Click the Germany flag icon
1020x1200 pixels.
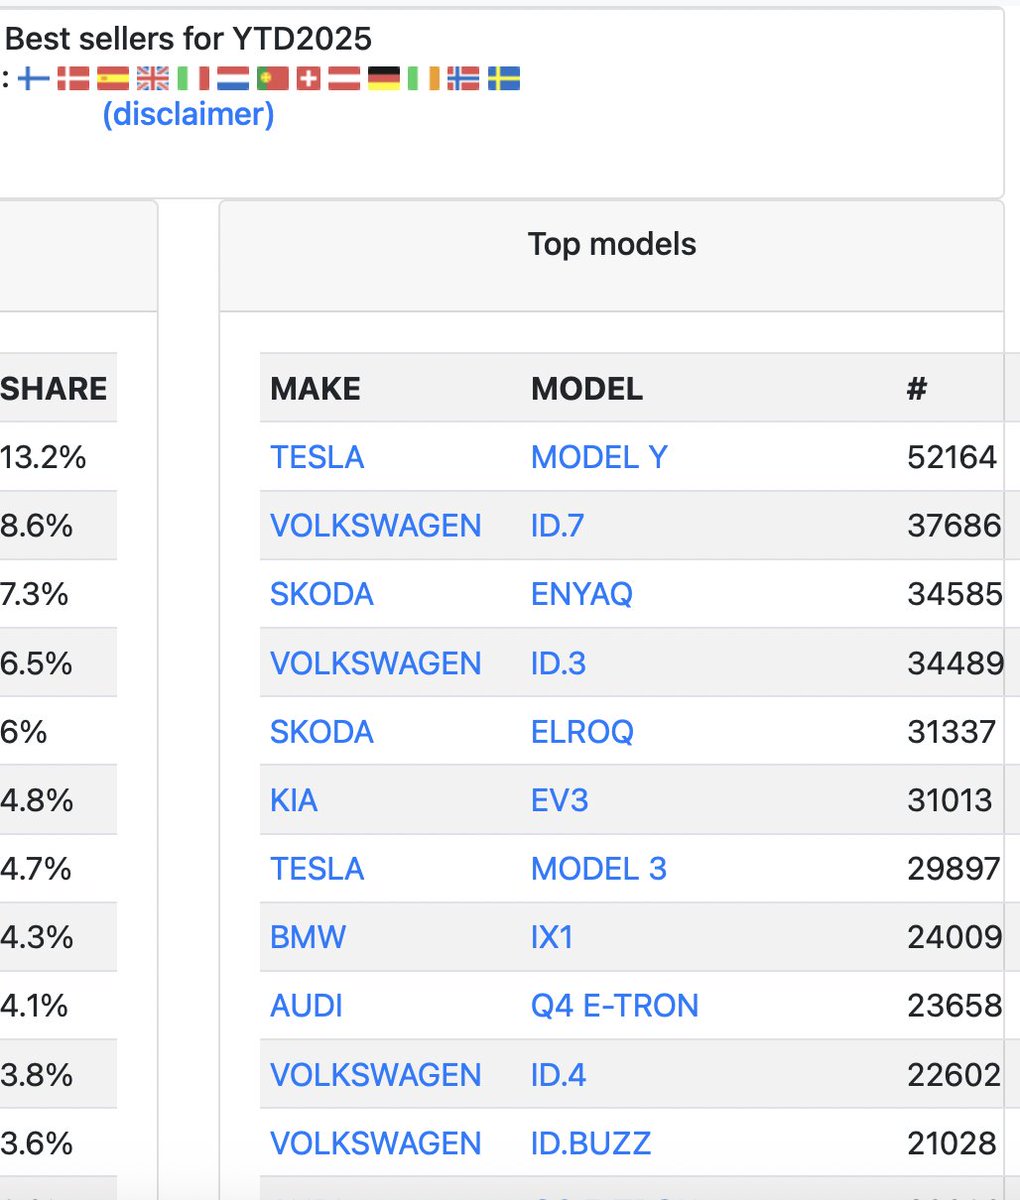tap(384, 78)
